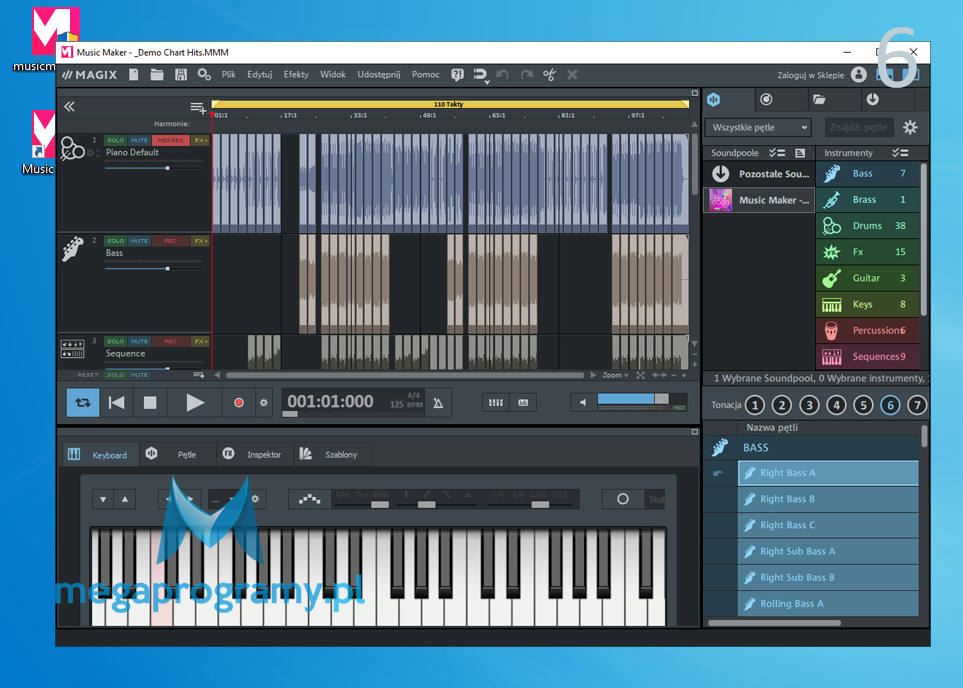This screenshot has width=963, height=688.
Task: Open the Wszystkie pętle dropdown
Action: (758, 127)
